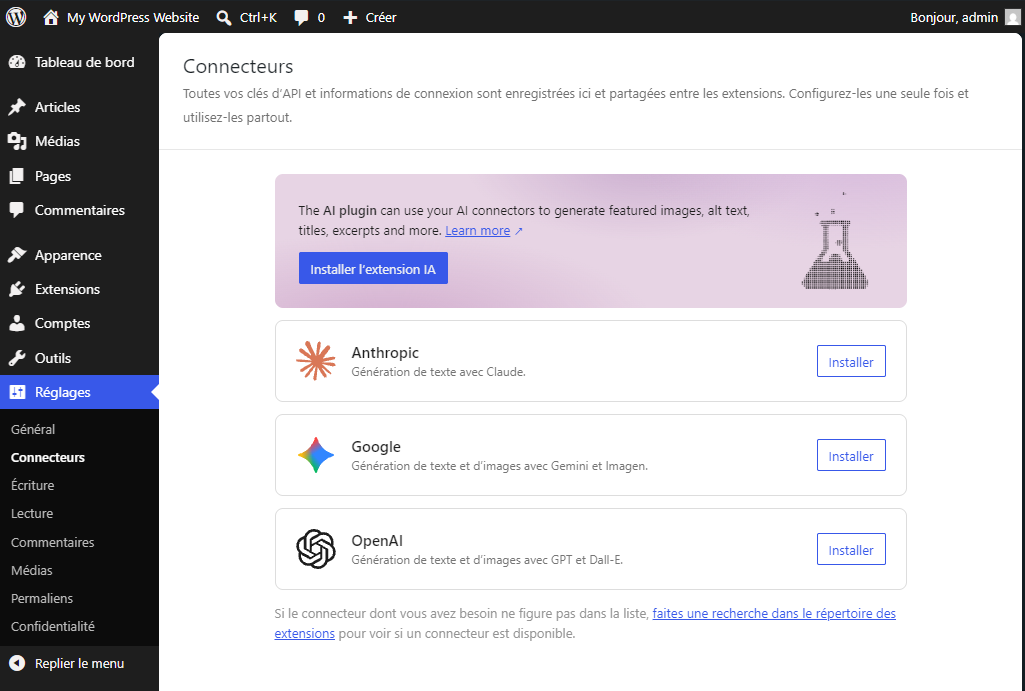Select the Connecteurs submenu item
Image resolution: width=1025 pixels, height=691 pixels.
tap(48, 457)
